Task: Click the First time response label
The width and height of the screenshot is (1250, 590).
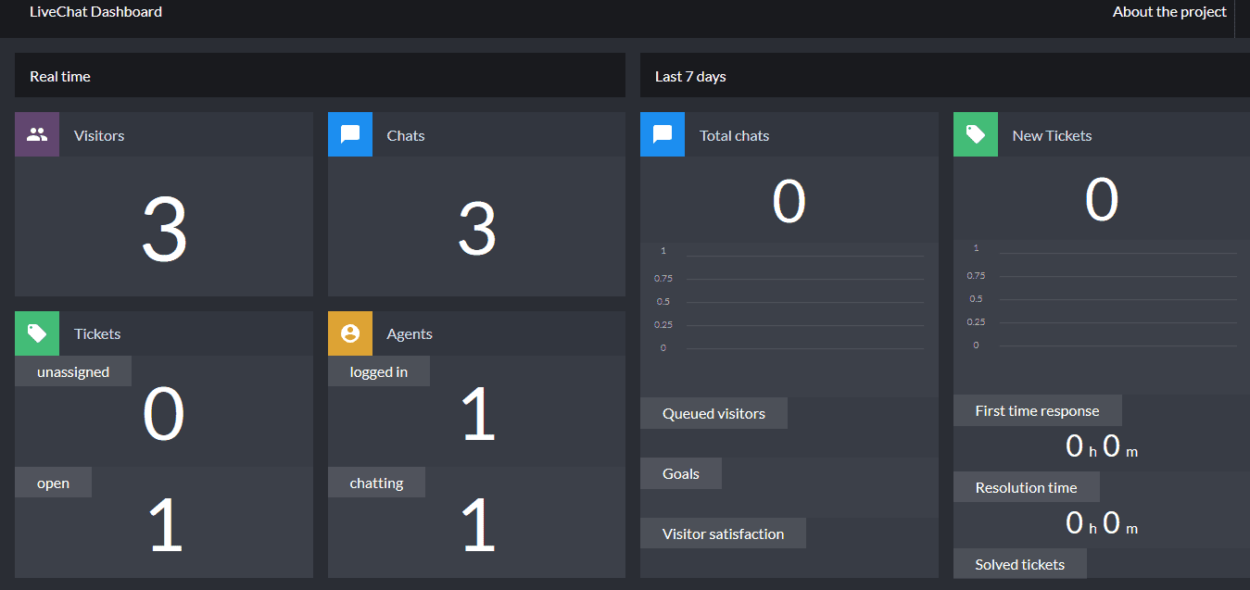Action: click(1037, 410)
